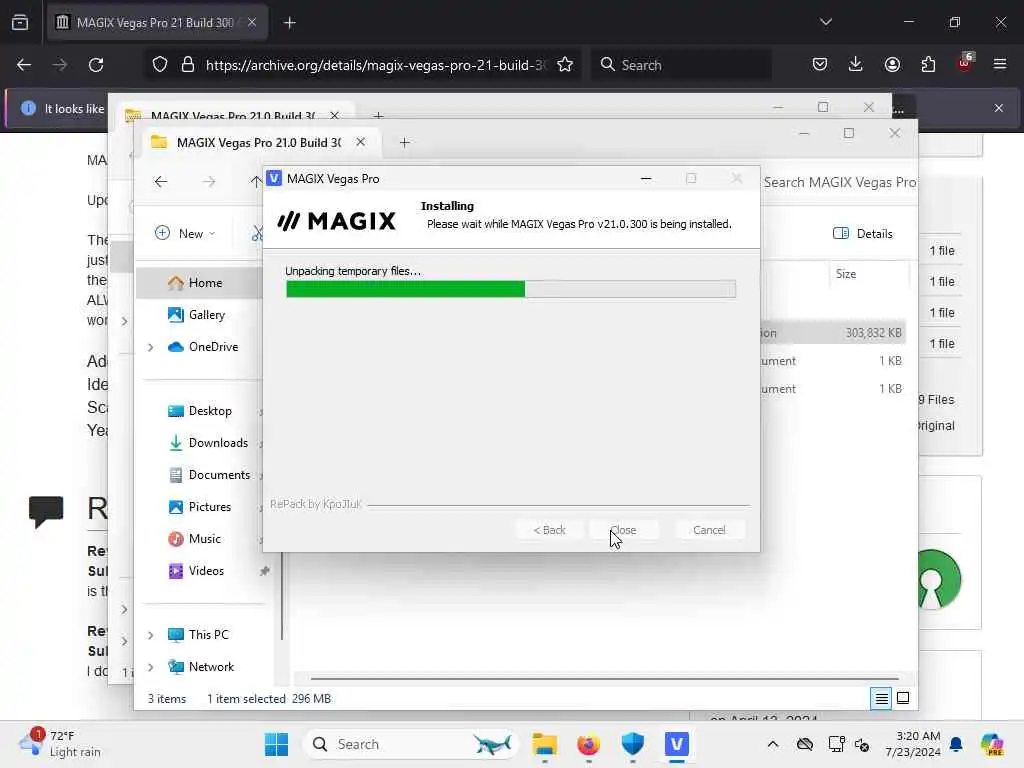Show hidden tray icons chevron
The image size is (1024, 768).
[x=773, y=744]
